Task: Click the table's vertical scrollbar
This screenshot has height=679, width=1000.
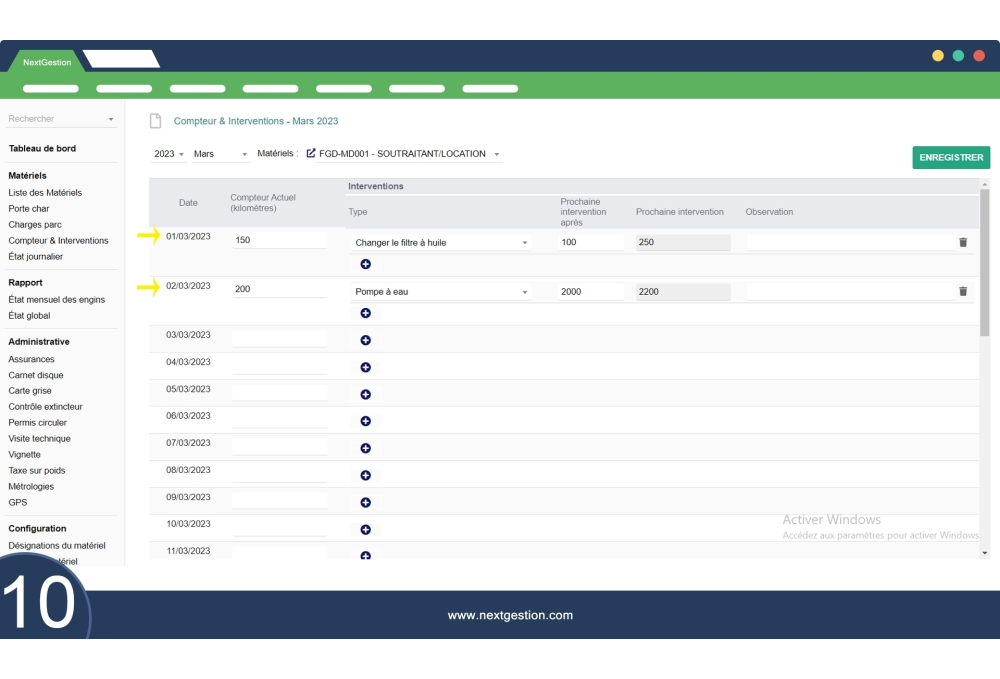Action: (984, 260)
